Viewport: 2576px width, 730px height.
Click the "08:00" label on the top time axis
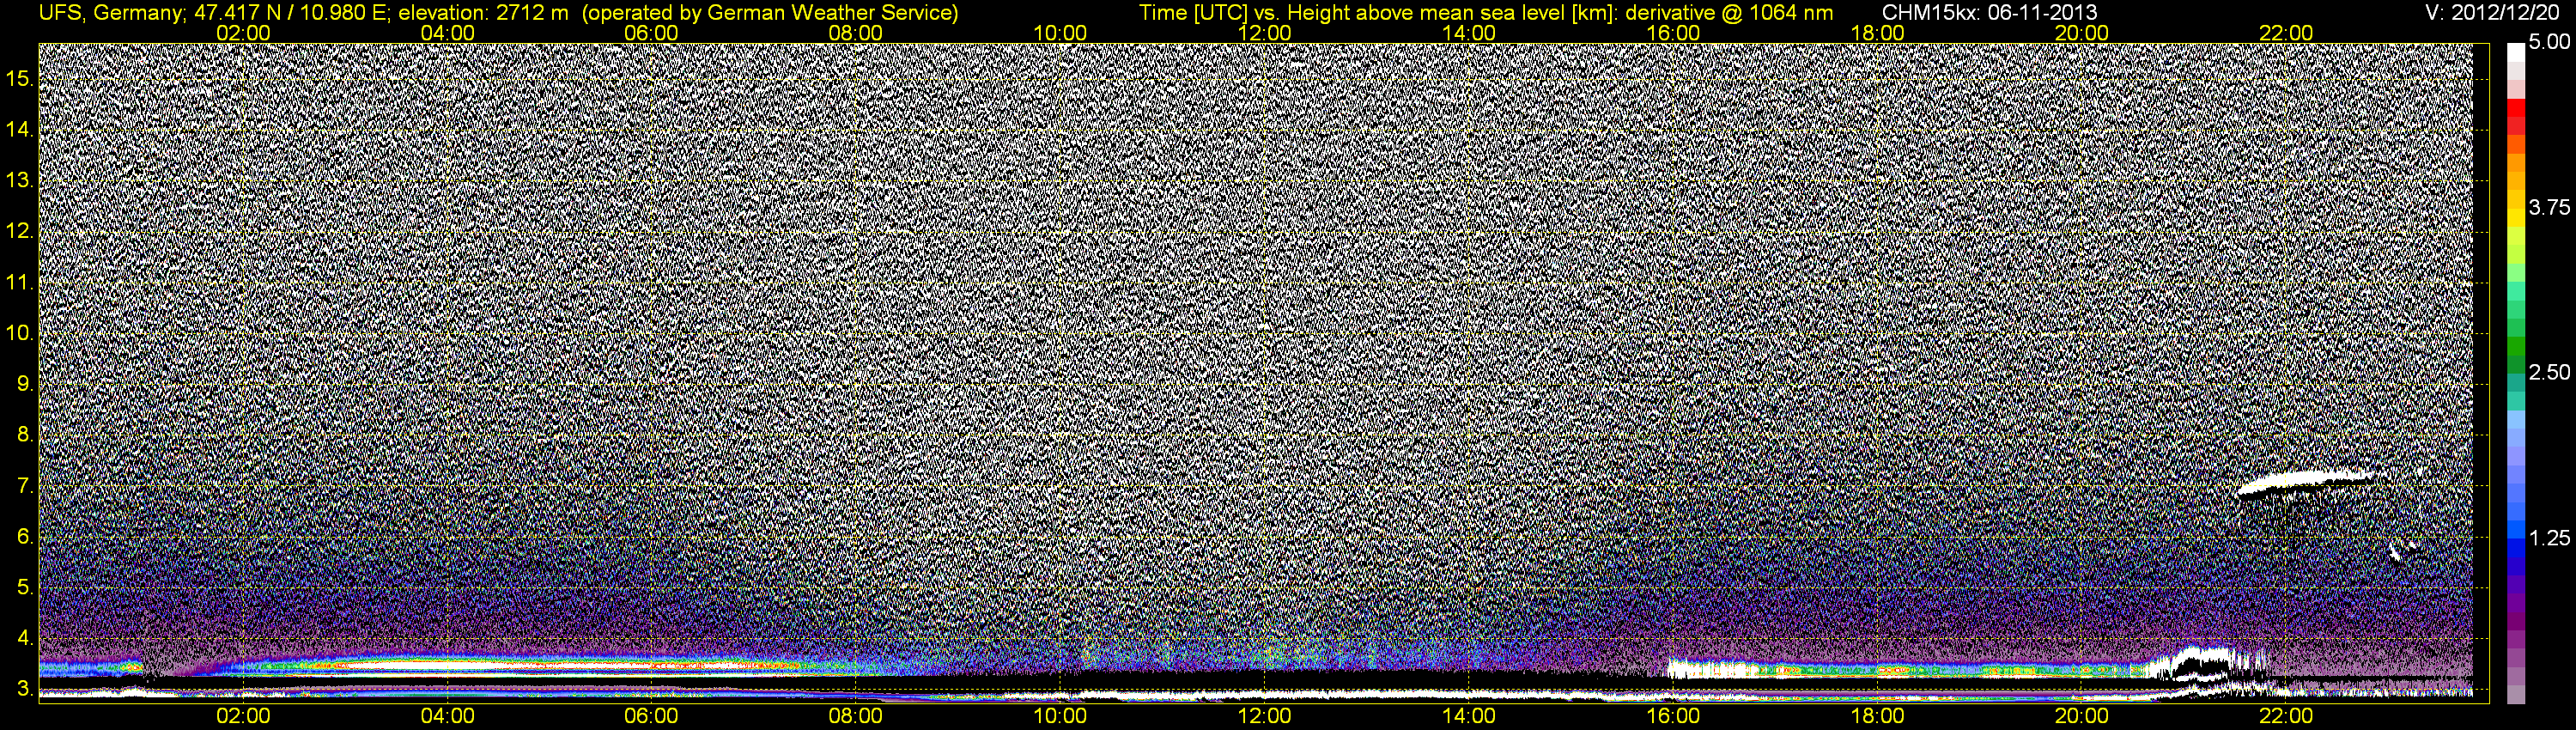pos(856,33)
